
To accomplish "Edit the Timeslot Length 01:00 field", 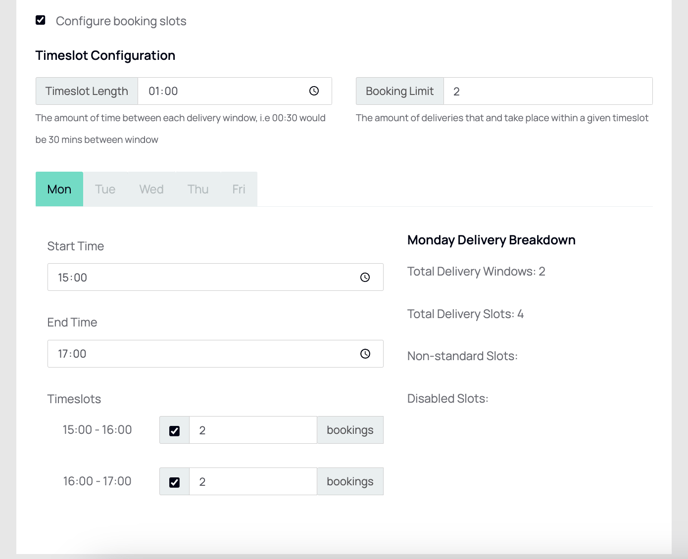I will point(235,91).
